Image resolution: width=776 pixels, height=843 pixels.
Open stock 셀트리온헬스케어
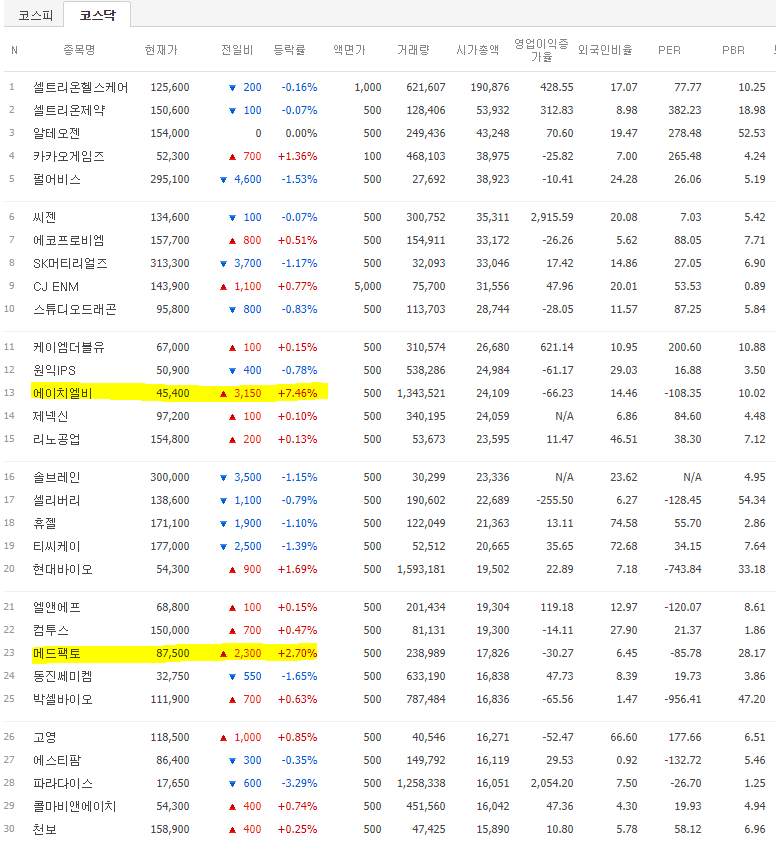81,87
